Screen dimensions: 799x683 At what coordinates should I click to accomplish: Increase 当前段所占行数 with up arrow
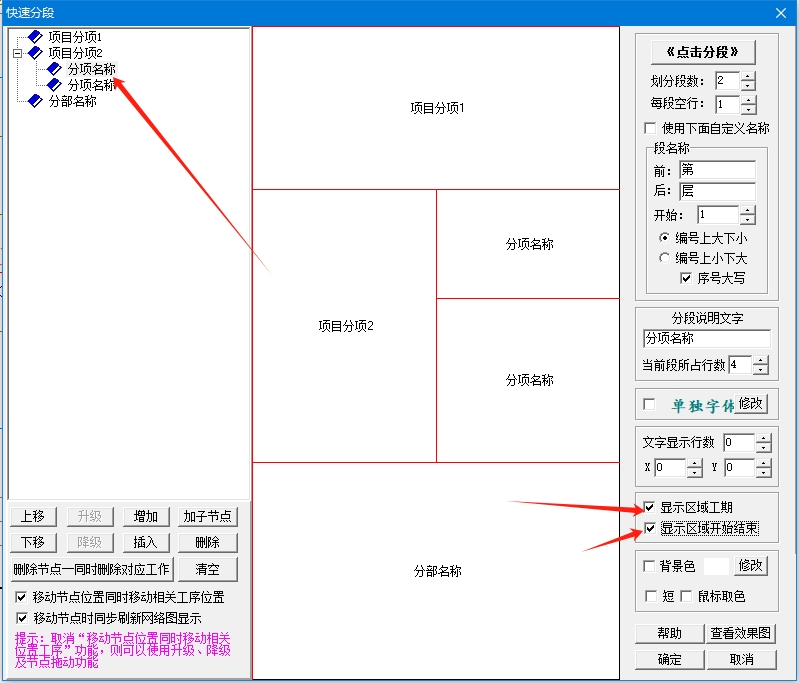pos(761,360)
